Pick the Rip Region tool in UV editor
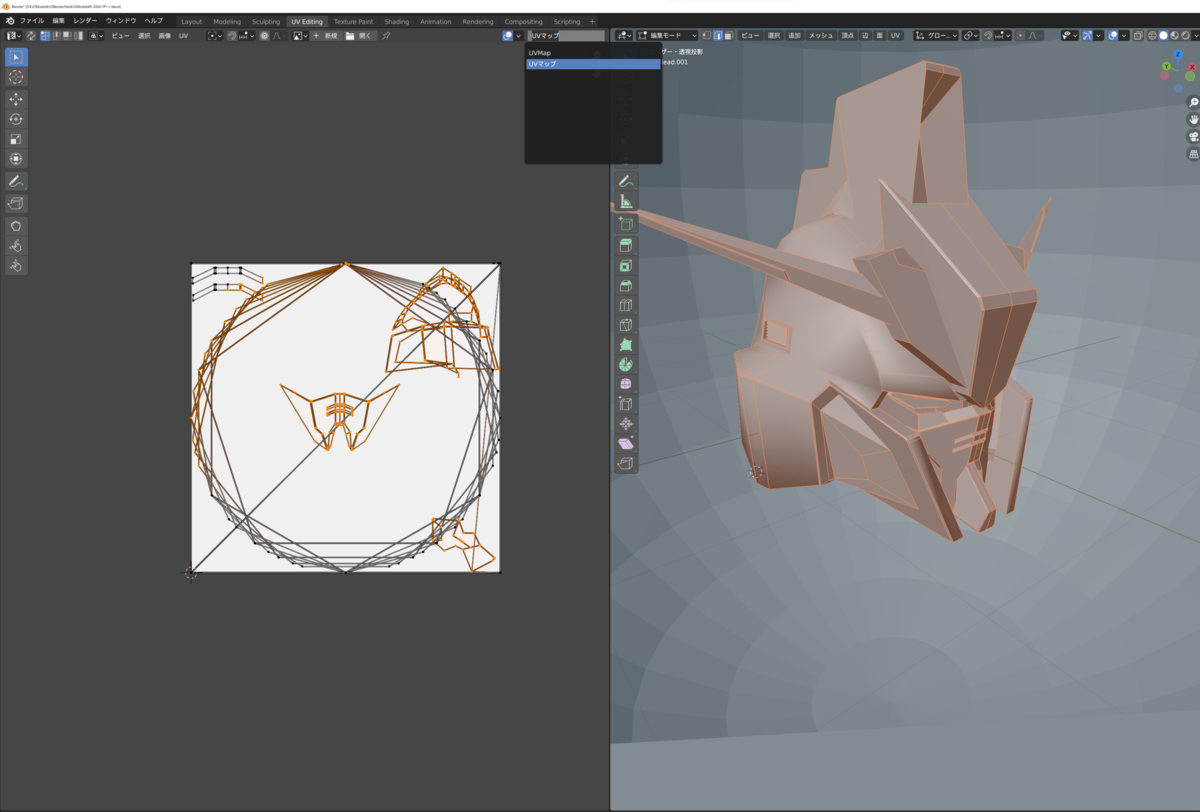1200x812 pixels. click(16, 203)
